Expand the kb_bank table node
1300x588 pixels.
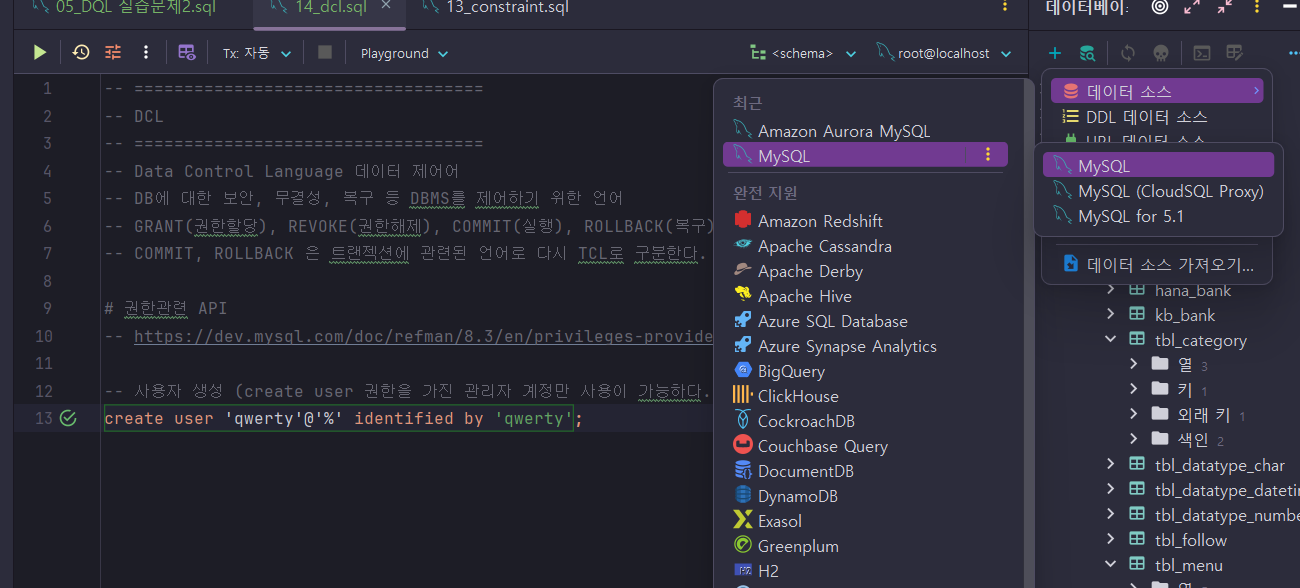1110,315
